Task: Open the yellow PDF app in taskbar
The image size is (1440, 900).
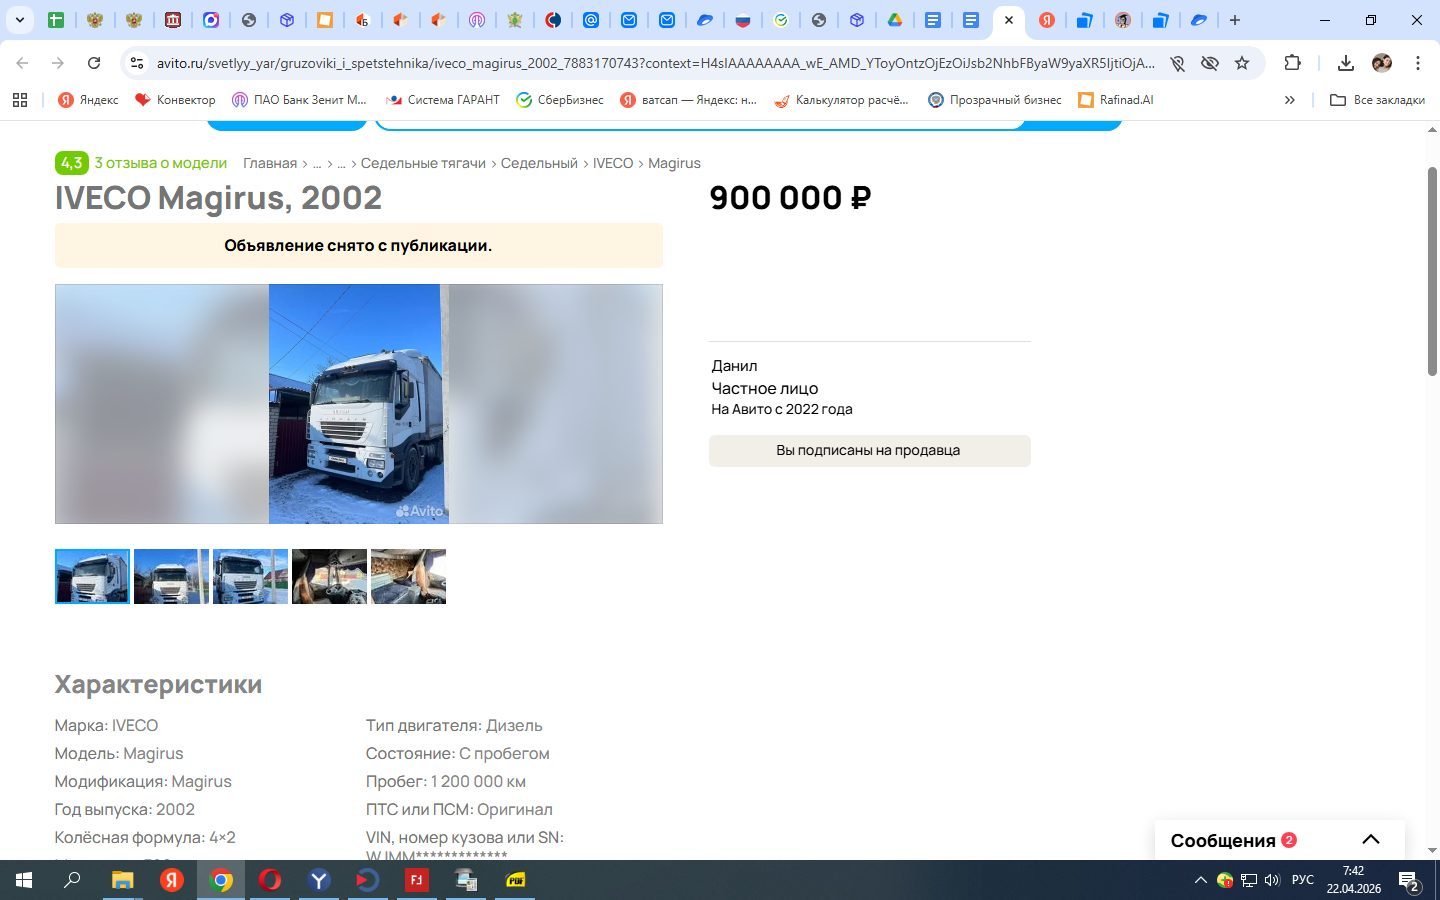Action: 516,880
